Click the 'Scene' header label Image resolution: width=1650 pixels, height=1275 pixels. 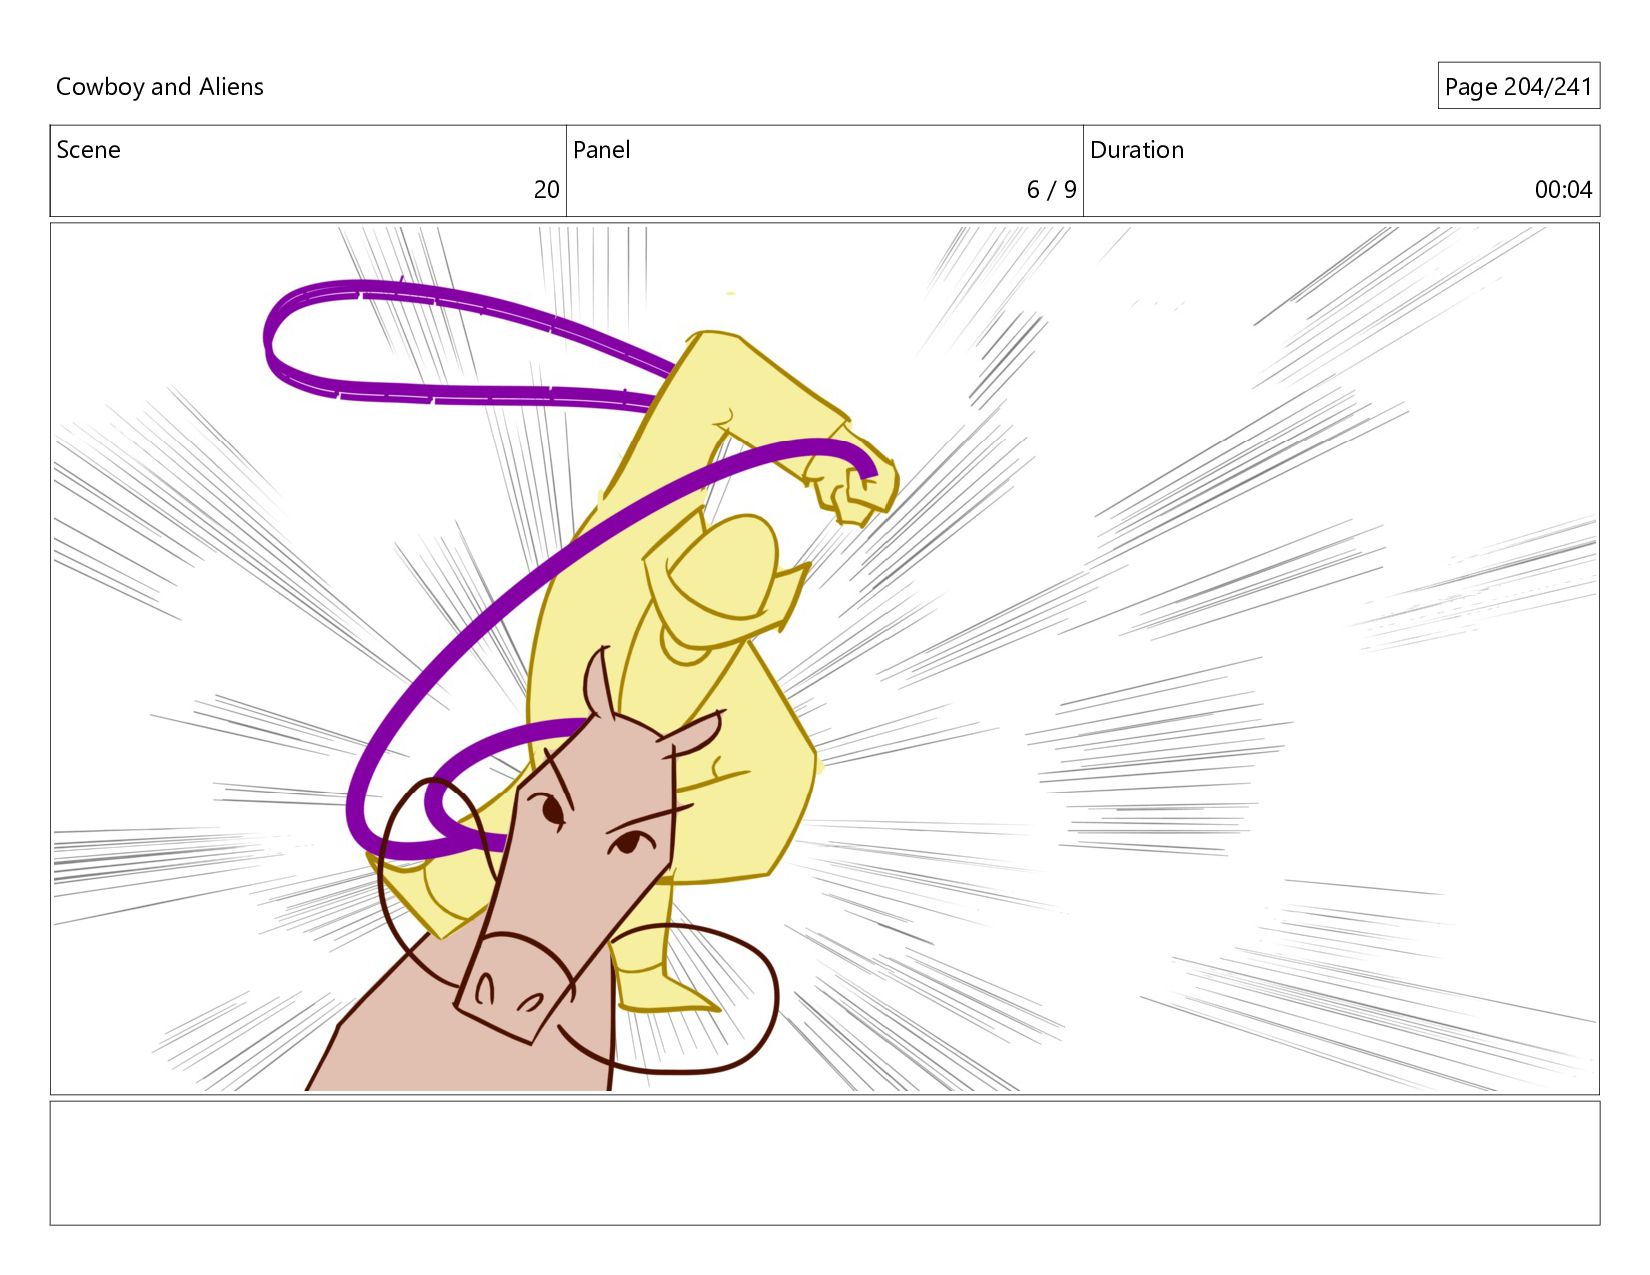tap(88, 150)
